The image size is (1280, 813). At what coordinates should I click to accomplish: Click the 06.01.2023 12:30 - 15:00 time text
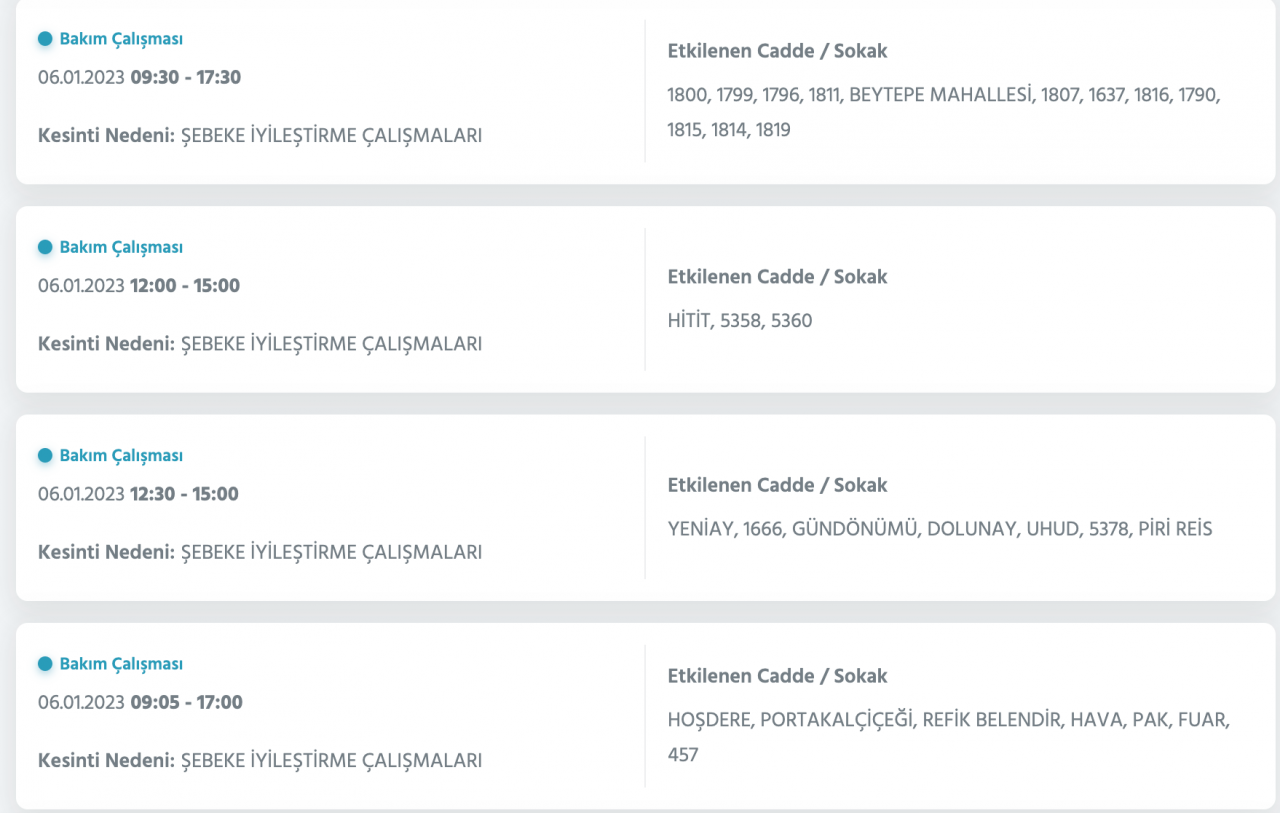pyautogui.click(x=138, y=493)
